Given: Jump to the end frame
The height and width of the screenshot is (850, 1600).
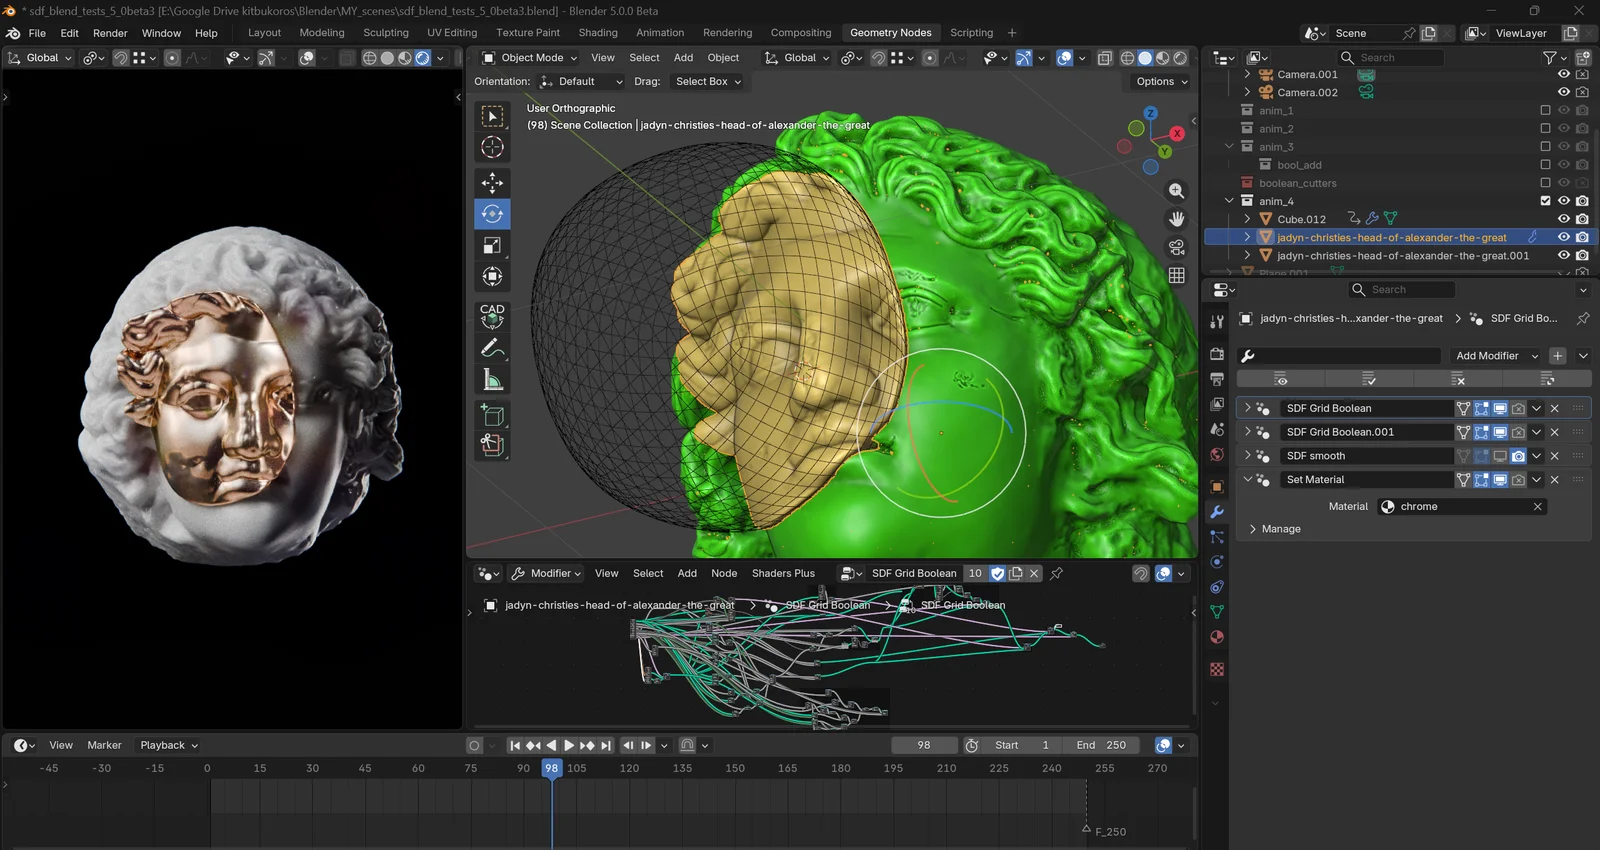Looking at the screenshot, I should click(x=606, y=745).
